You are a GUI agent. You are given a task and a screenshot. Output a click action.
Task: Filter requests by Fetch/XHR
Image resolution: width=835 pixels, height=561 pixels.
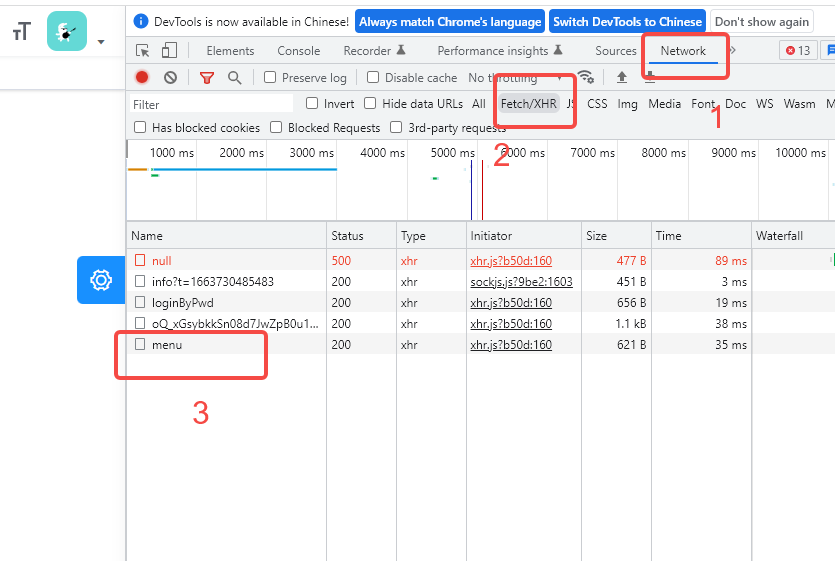tap(529, 103)
